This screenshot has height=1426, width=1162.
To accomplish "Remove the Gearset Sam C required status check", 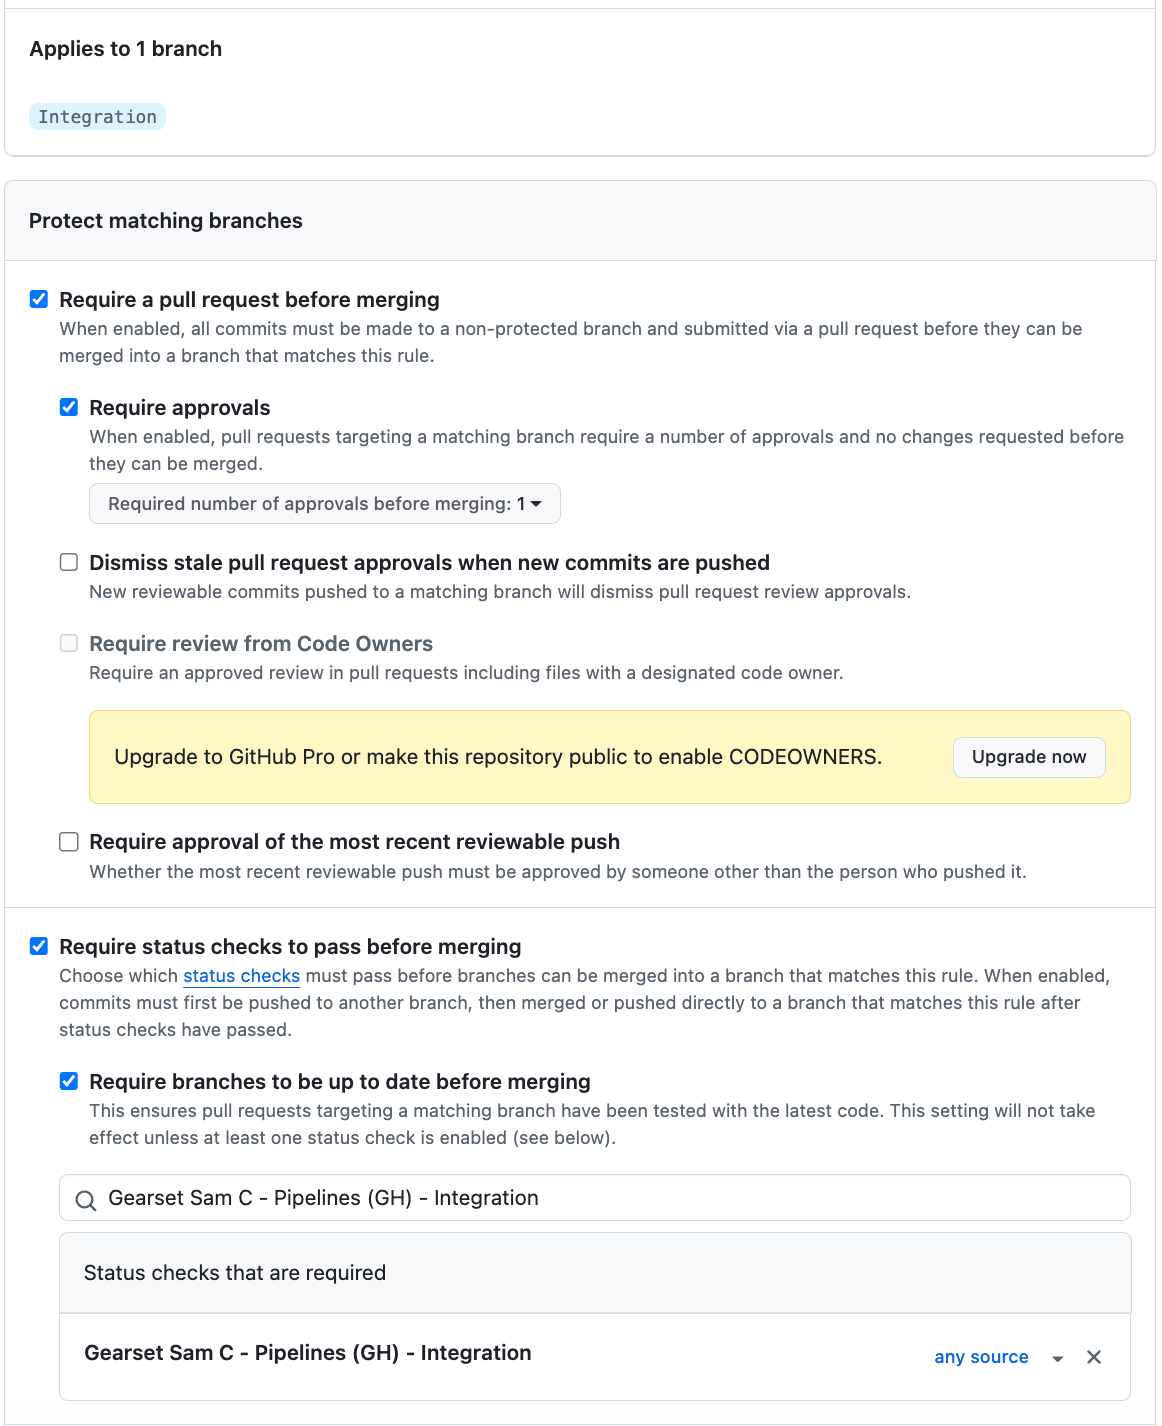I will 1094,1357.
